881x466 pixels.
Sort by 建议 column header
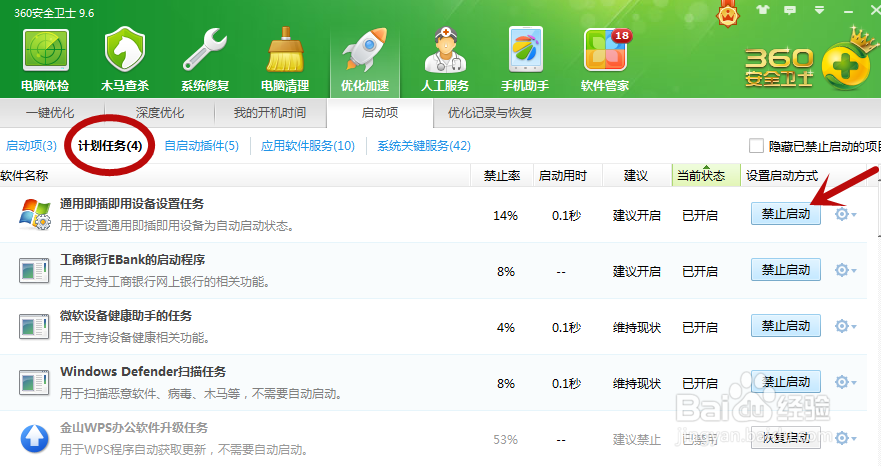[637, 176]
